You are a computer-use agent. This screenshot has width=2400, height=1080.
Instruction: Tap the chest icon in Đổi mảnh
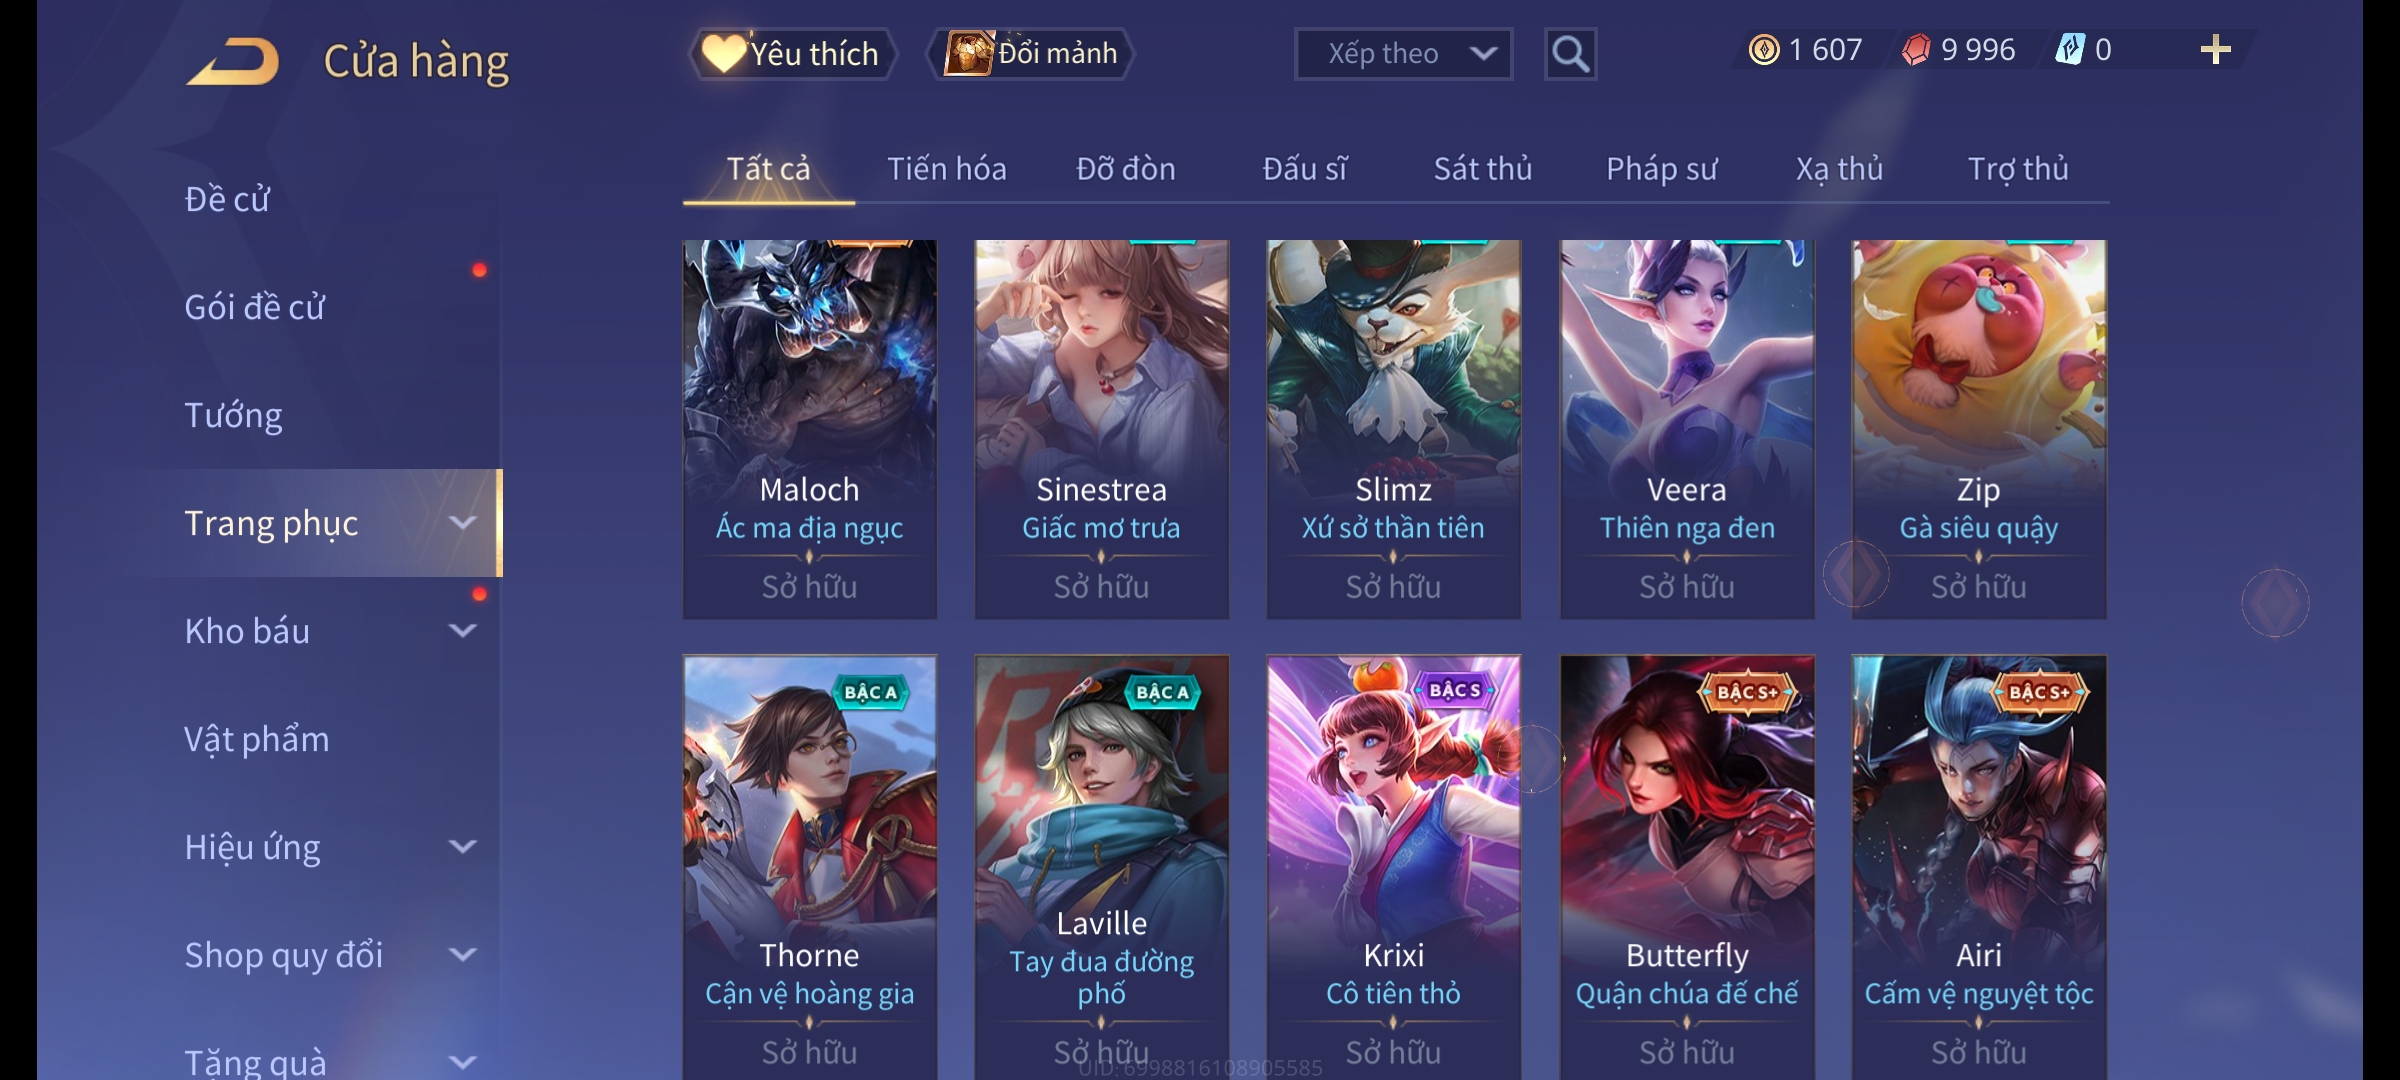968,53
